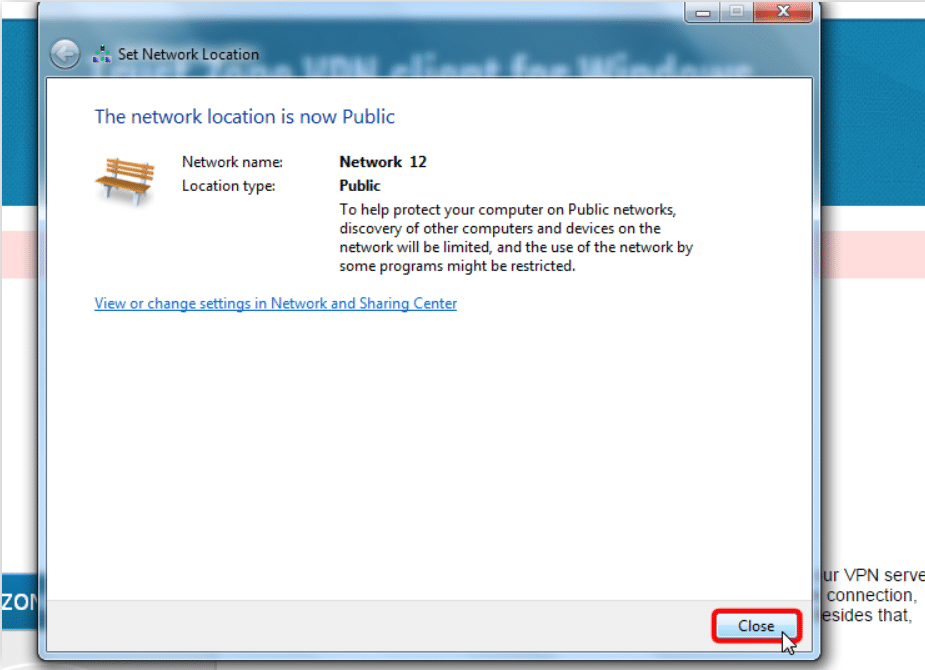Maximize the Set Network Location window

click(736, 12)
